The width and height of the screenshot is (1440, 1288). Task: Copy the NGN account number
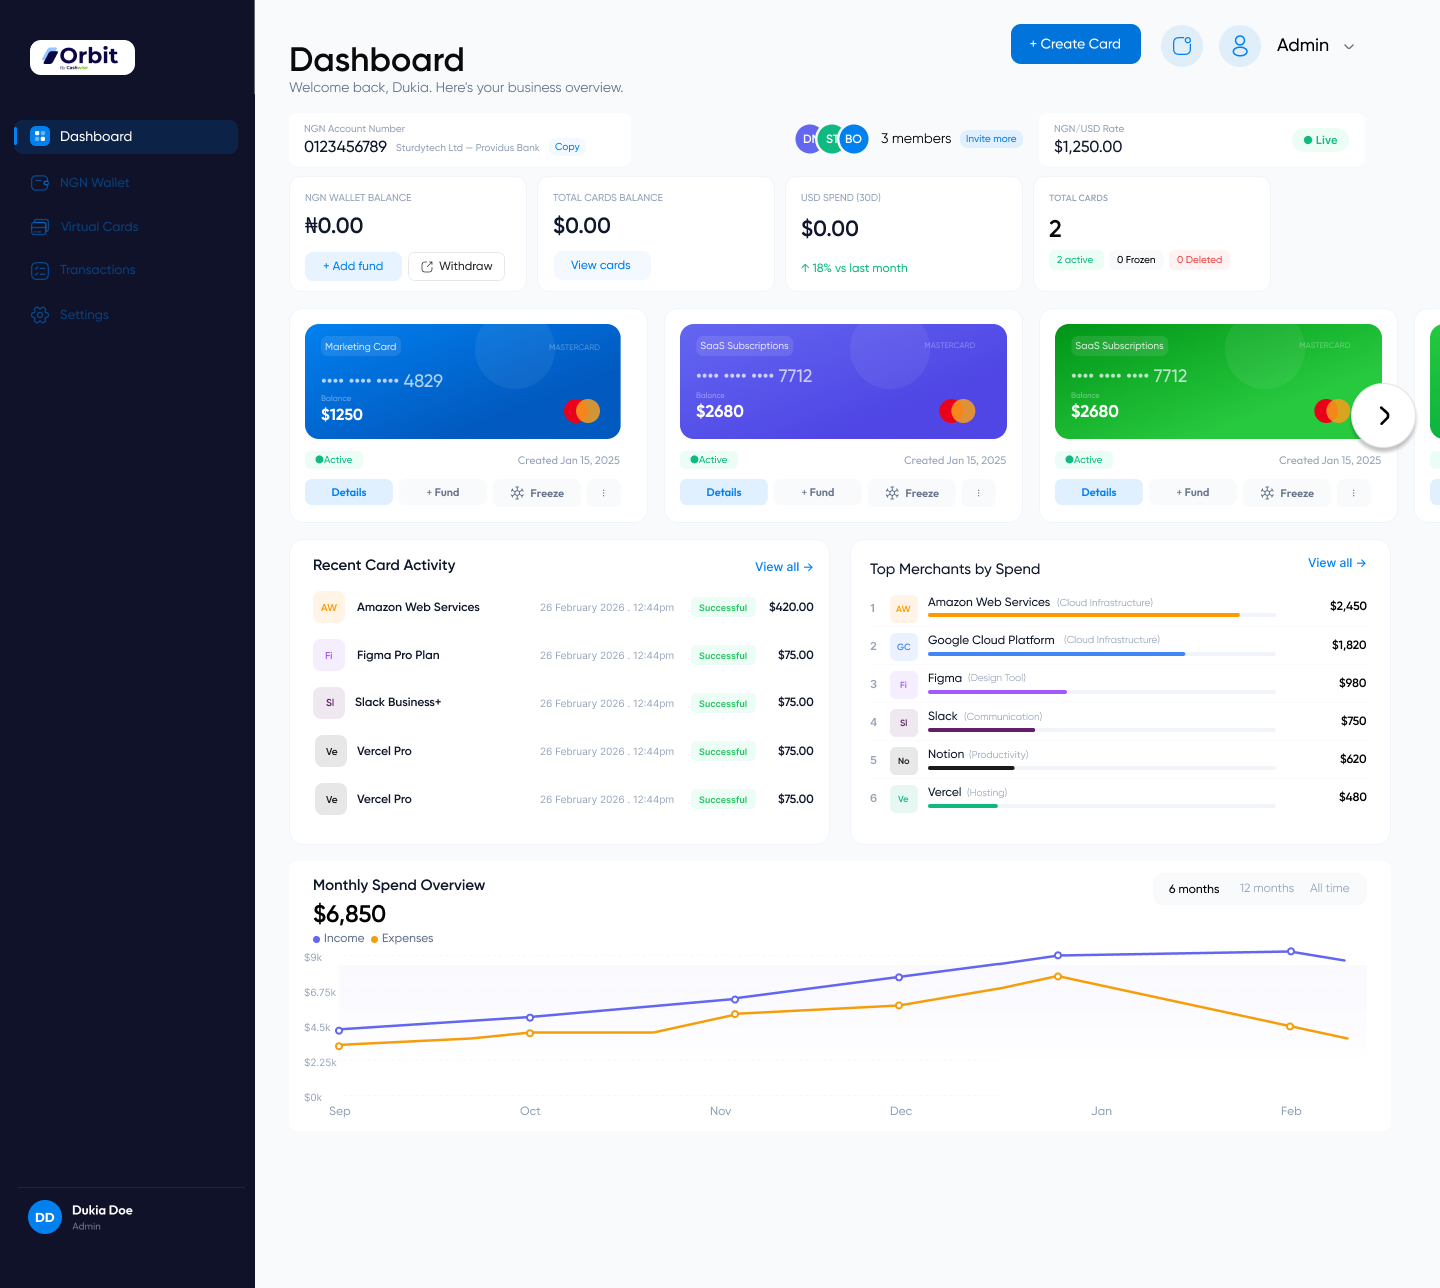click(x=567, y=147)
